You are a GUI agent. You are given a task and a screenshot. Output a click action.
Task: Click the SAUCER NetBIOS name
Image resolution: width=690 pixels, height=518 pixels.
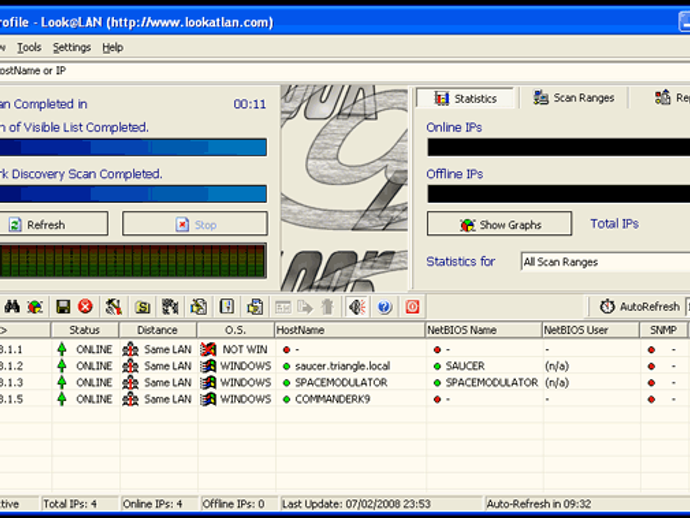[x=465, y=366]
